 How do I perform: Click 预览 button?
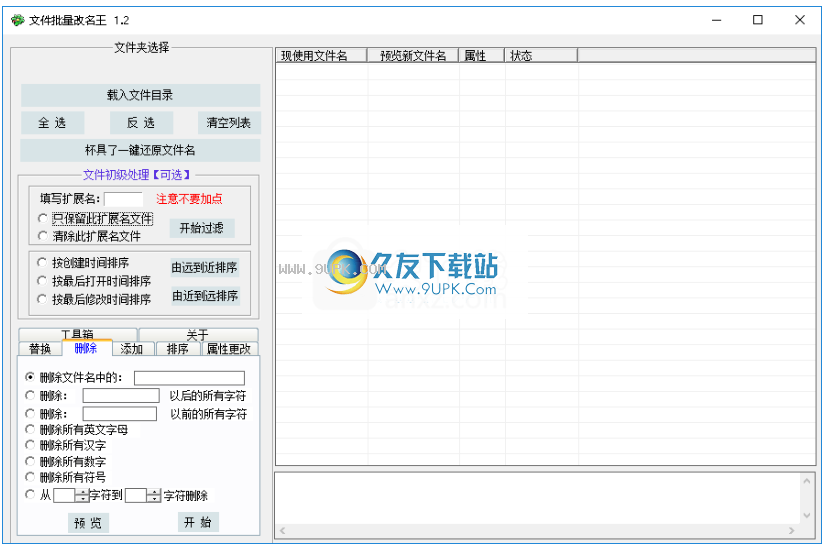coord(88,523)
